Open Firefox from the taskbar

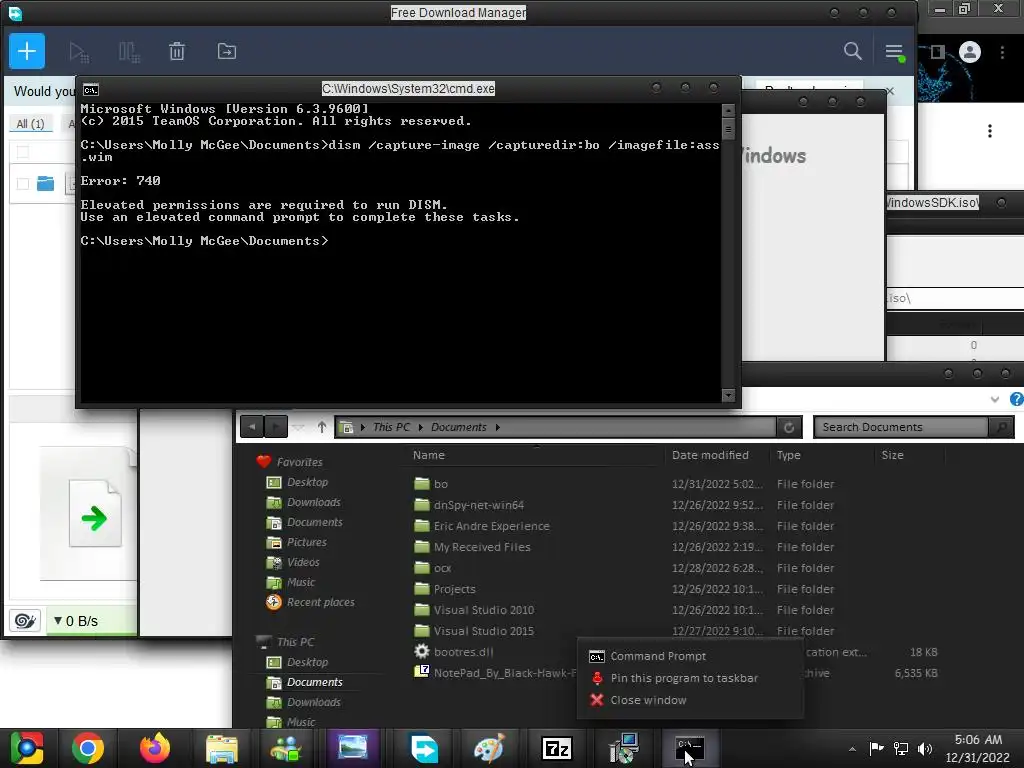click(155, 748)
